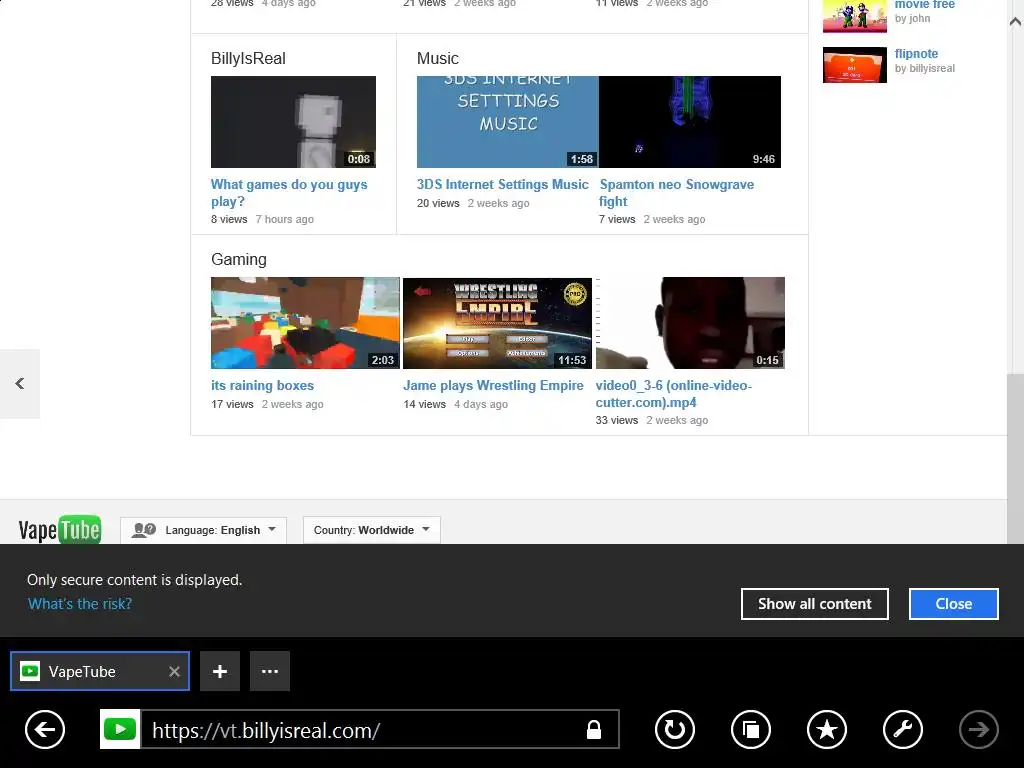Image resolution: width=1024 pixels, height=768 pixels.
Task: Open the Country: Worldwide dropdown
Action: tap(372, 530)
